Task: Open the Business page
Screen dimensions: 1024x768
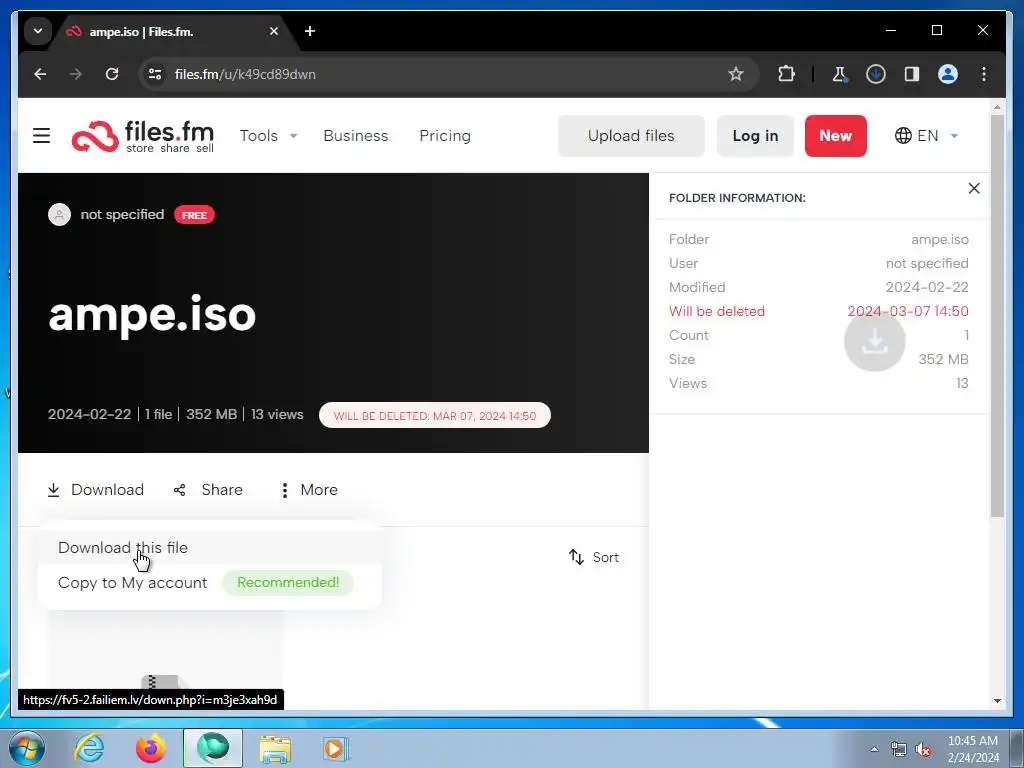Action: tap(356, 136)
